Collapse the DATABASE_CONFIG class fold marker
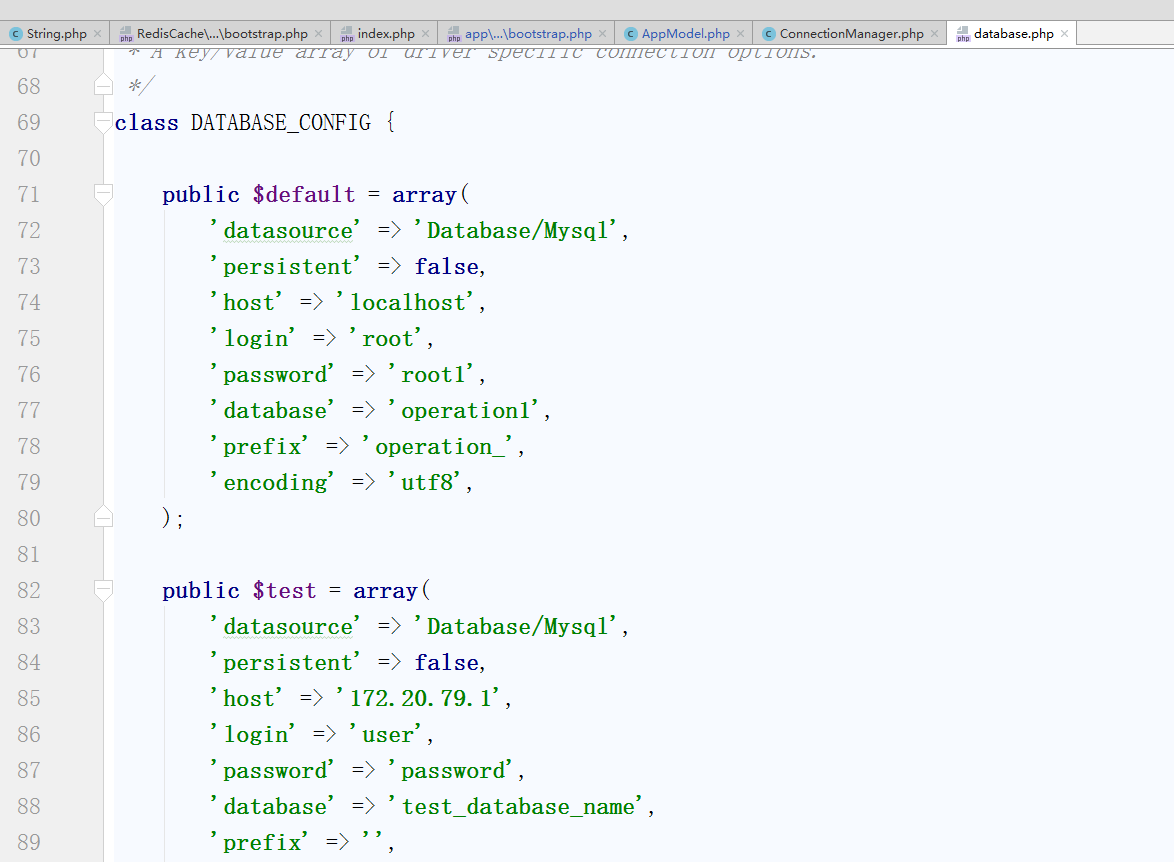 coord(103,123)
